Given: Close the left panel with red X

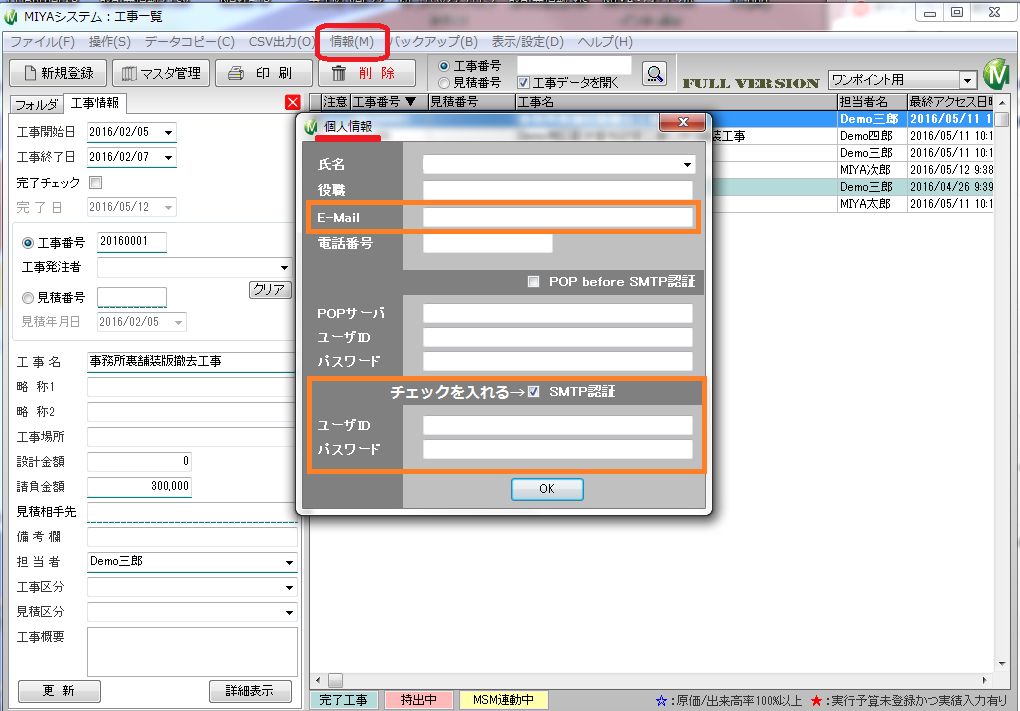Looking at the screenshot, I should [x=293, y=102].
